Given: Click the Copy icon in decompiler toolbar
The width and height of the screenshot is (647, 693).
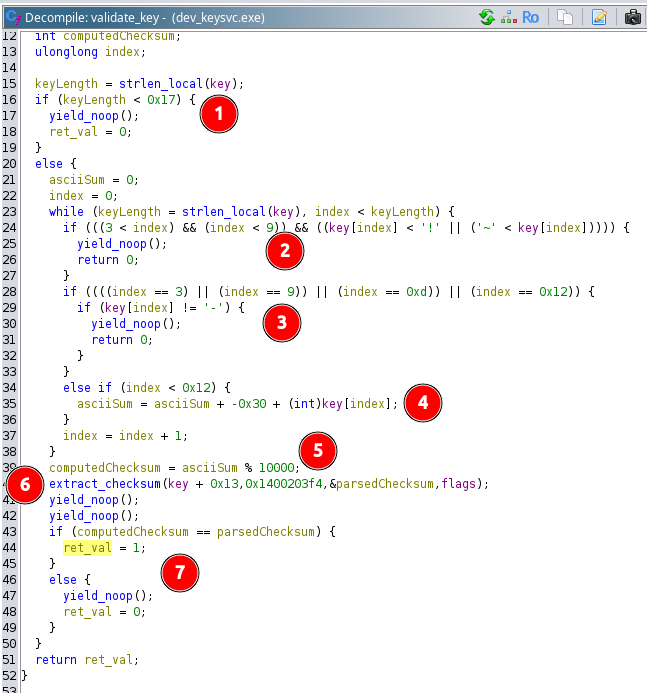Looking at the screenshot, I should pos(565,17).
